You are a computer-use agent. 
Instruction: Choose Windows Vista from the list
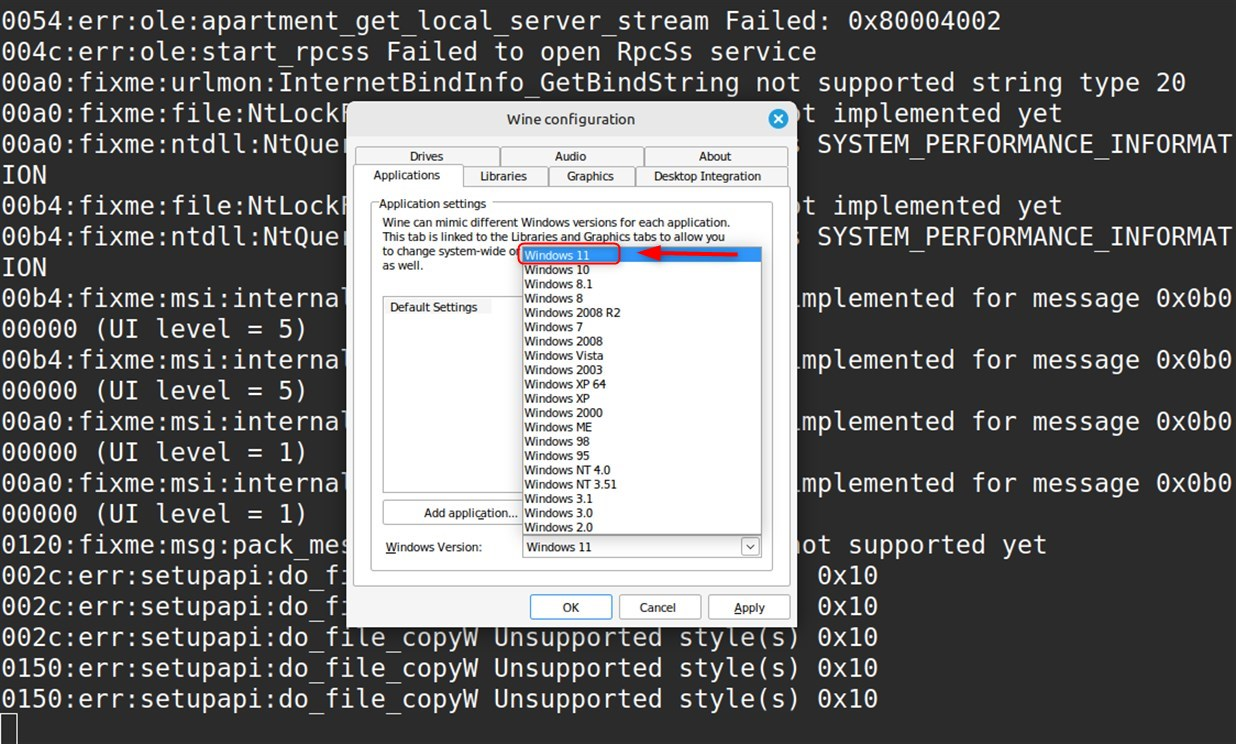[x=641, y=355]
